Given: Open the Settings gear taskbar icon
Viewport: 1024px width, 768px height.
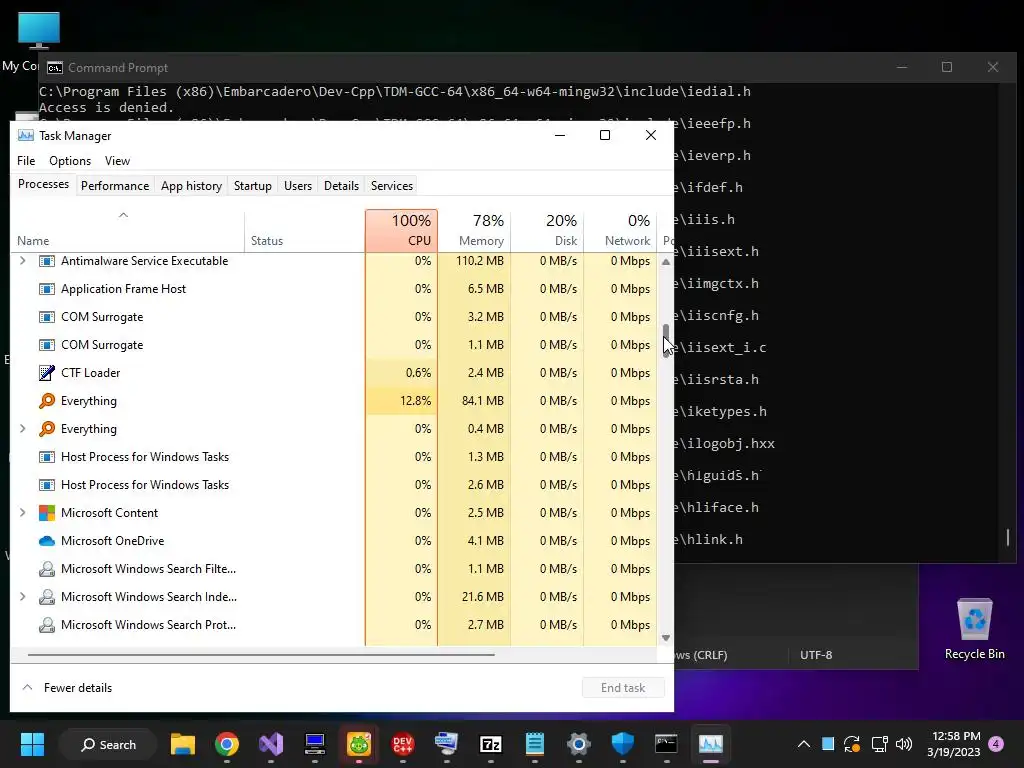Looking at the screenshot, I should [579, 744].
